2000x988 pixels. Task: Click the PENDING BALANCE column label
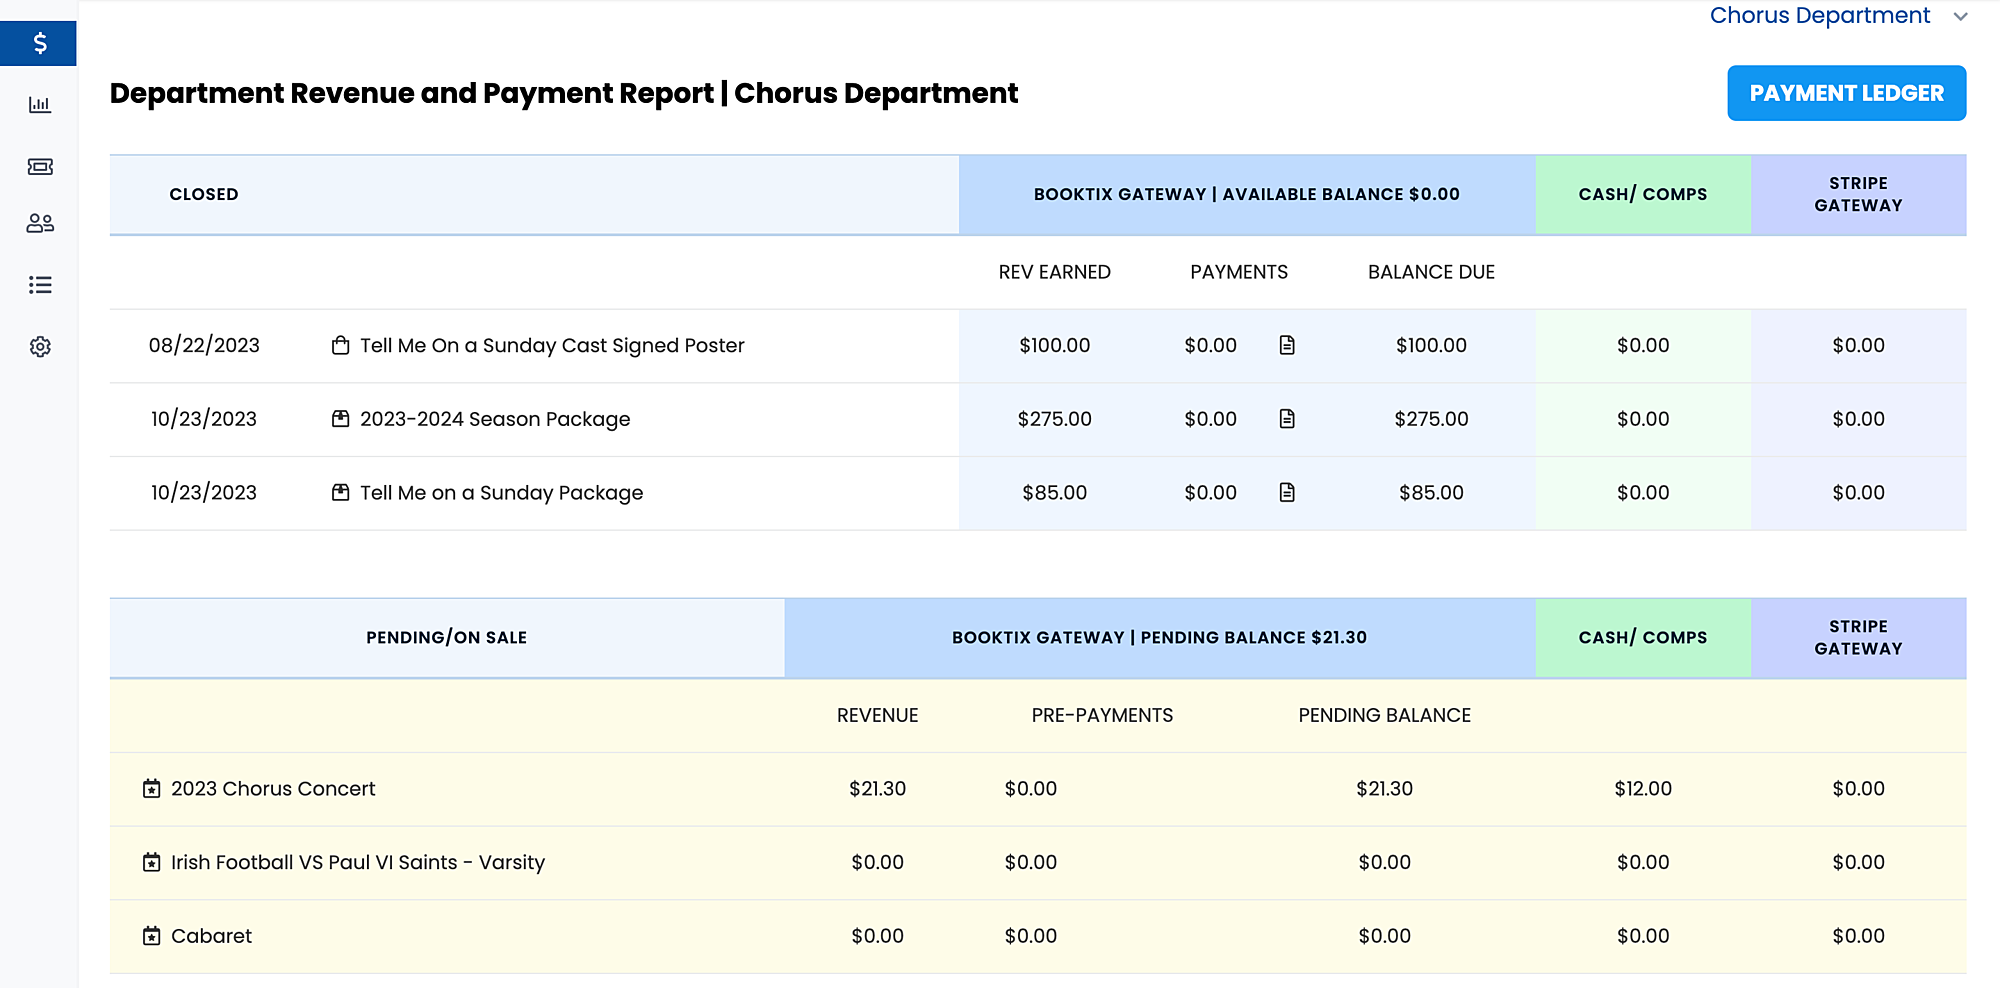tap(1384, 716)
